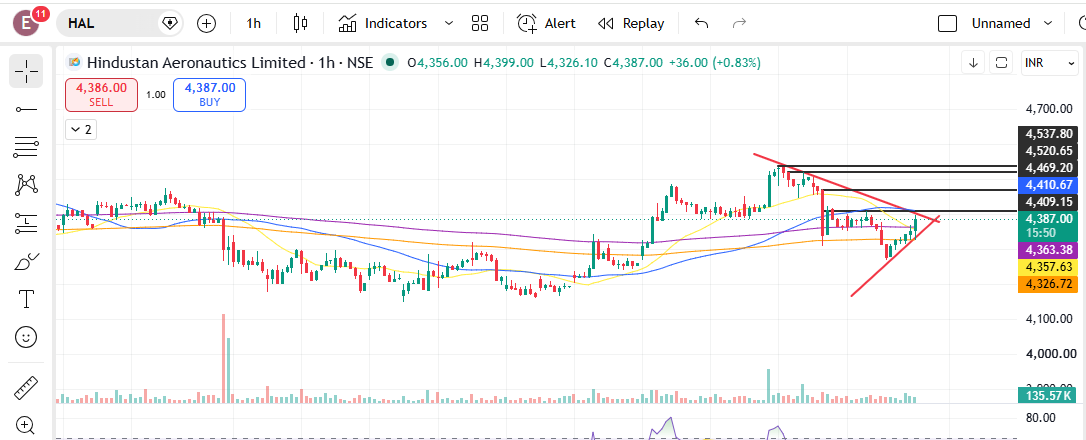This screenshot has width=1086, height=440.
Task: Click the 4,100.00 price scale value
Action: pos(1049,319)
